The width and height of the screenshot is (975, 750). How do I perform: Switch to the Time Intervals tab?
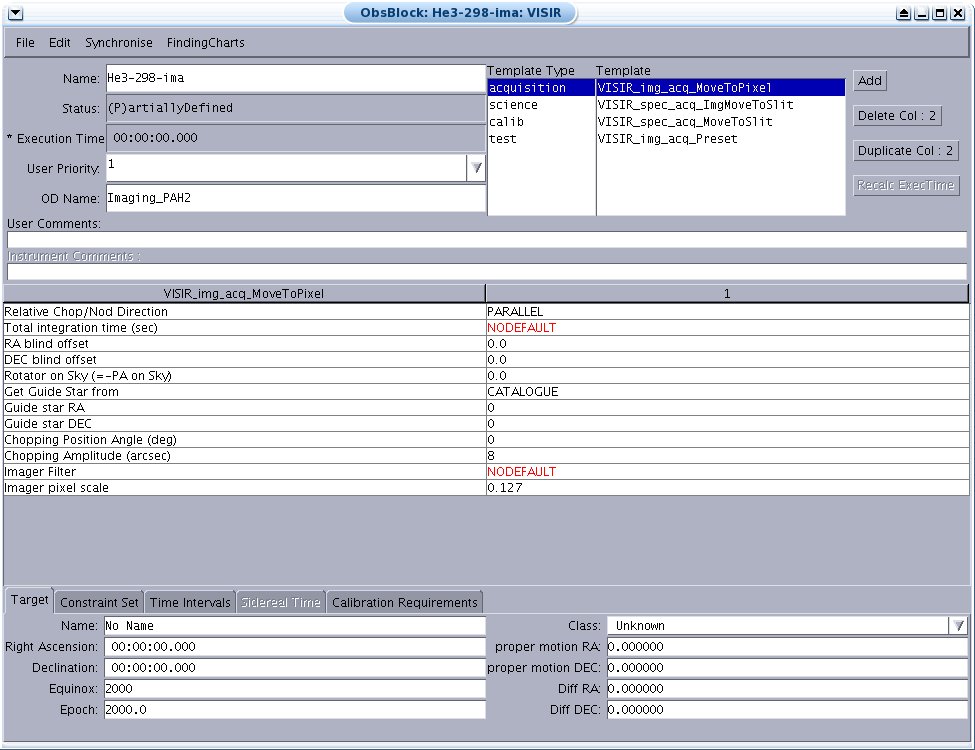point(190,602)
